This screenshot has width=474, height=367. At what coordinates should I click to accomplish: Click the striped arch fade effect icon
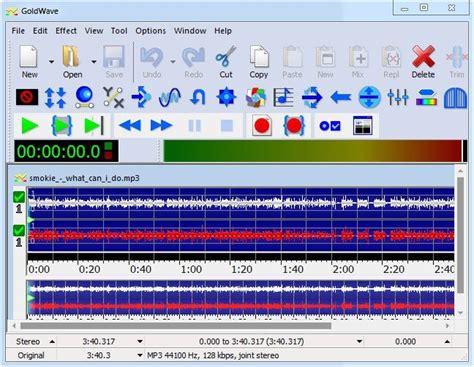click(455, 97)
